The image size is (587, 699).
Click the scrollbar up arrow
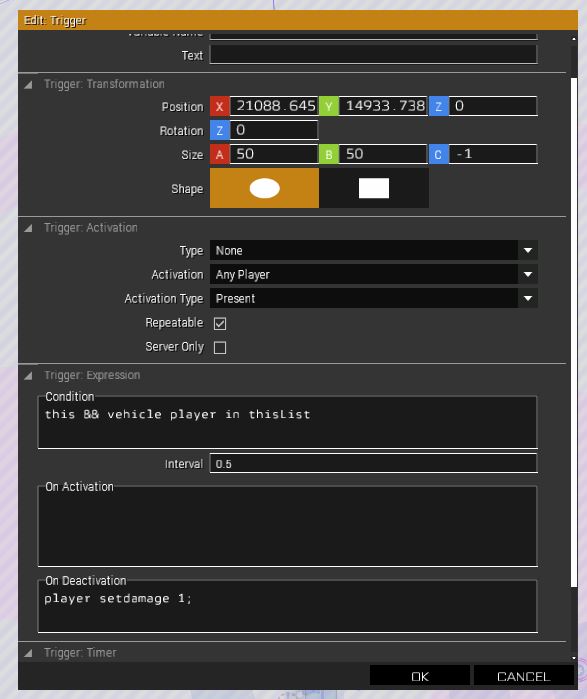pyautogui.click(x=574, y=39)
